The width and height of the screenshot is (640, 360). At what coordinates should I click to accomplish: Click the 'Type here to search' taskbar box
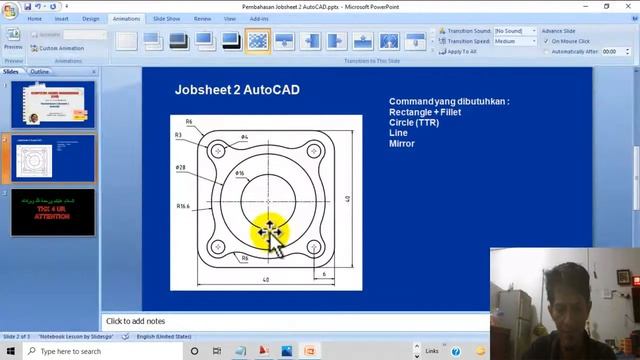pos(102,351)
